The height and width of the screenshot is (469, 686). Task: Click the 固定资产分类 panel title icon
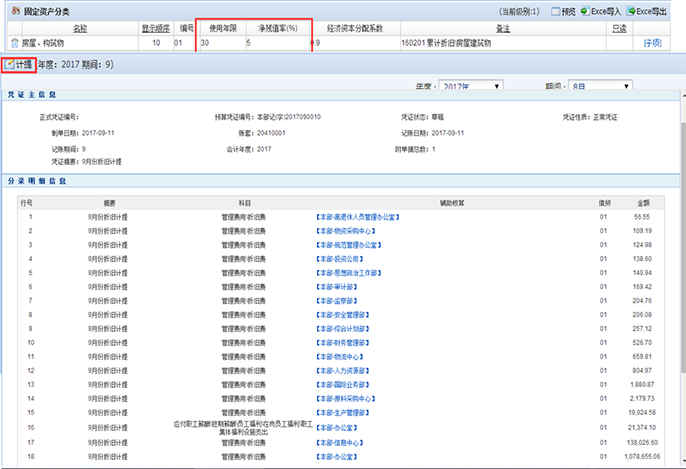[x=16, y=11]
